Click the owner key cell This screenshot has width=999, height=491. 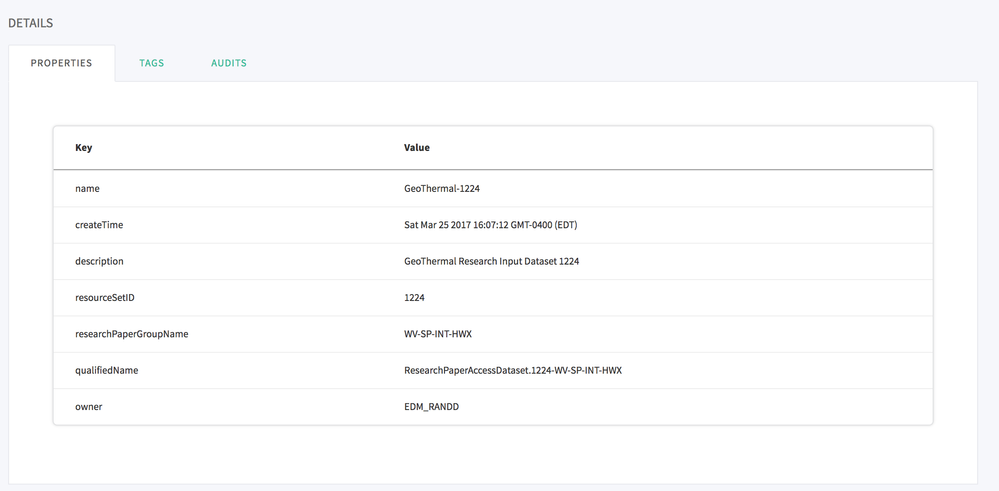click(89, 407)
